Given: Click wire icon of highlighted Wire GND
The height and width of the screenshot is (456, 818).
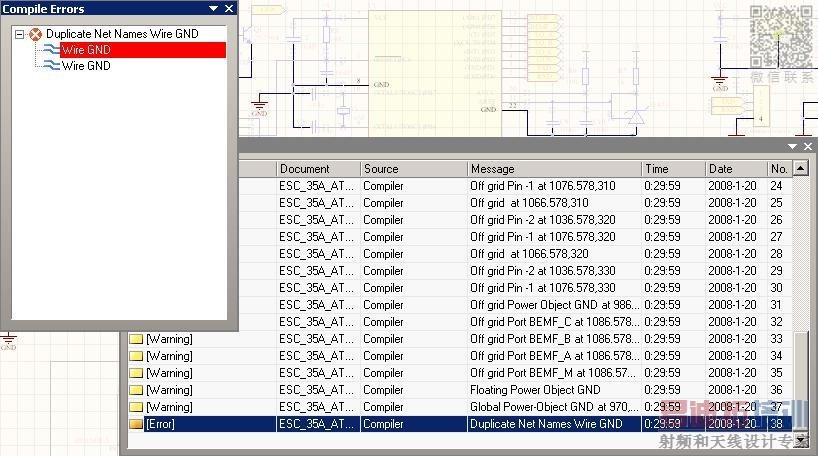Looking at the screenshot, I should point(51,50).
